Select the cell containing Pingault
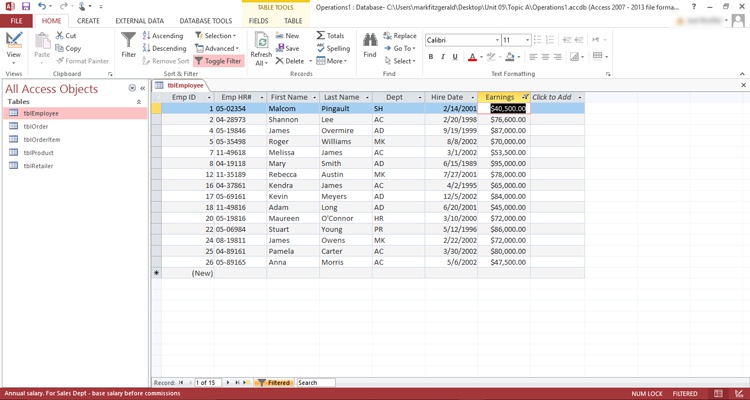750x400 pixels. 346,109
